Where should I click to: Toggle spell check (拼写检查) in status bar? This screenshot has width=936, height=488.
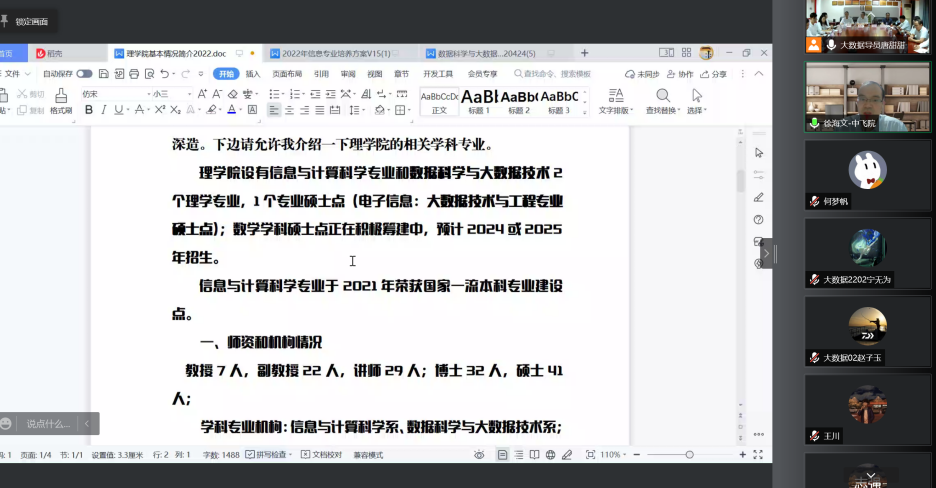coord(269,455)
